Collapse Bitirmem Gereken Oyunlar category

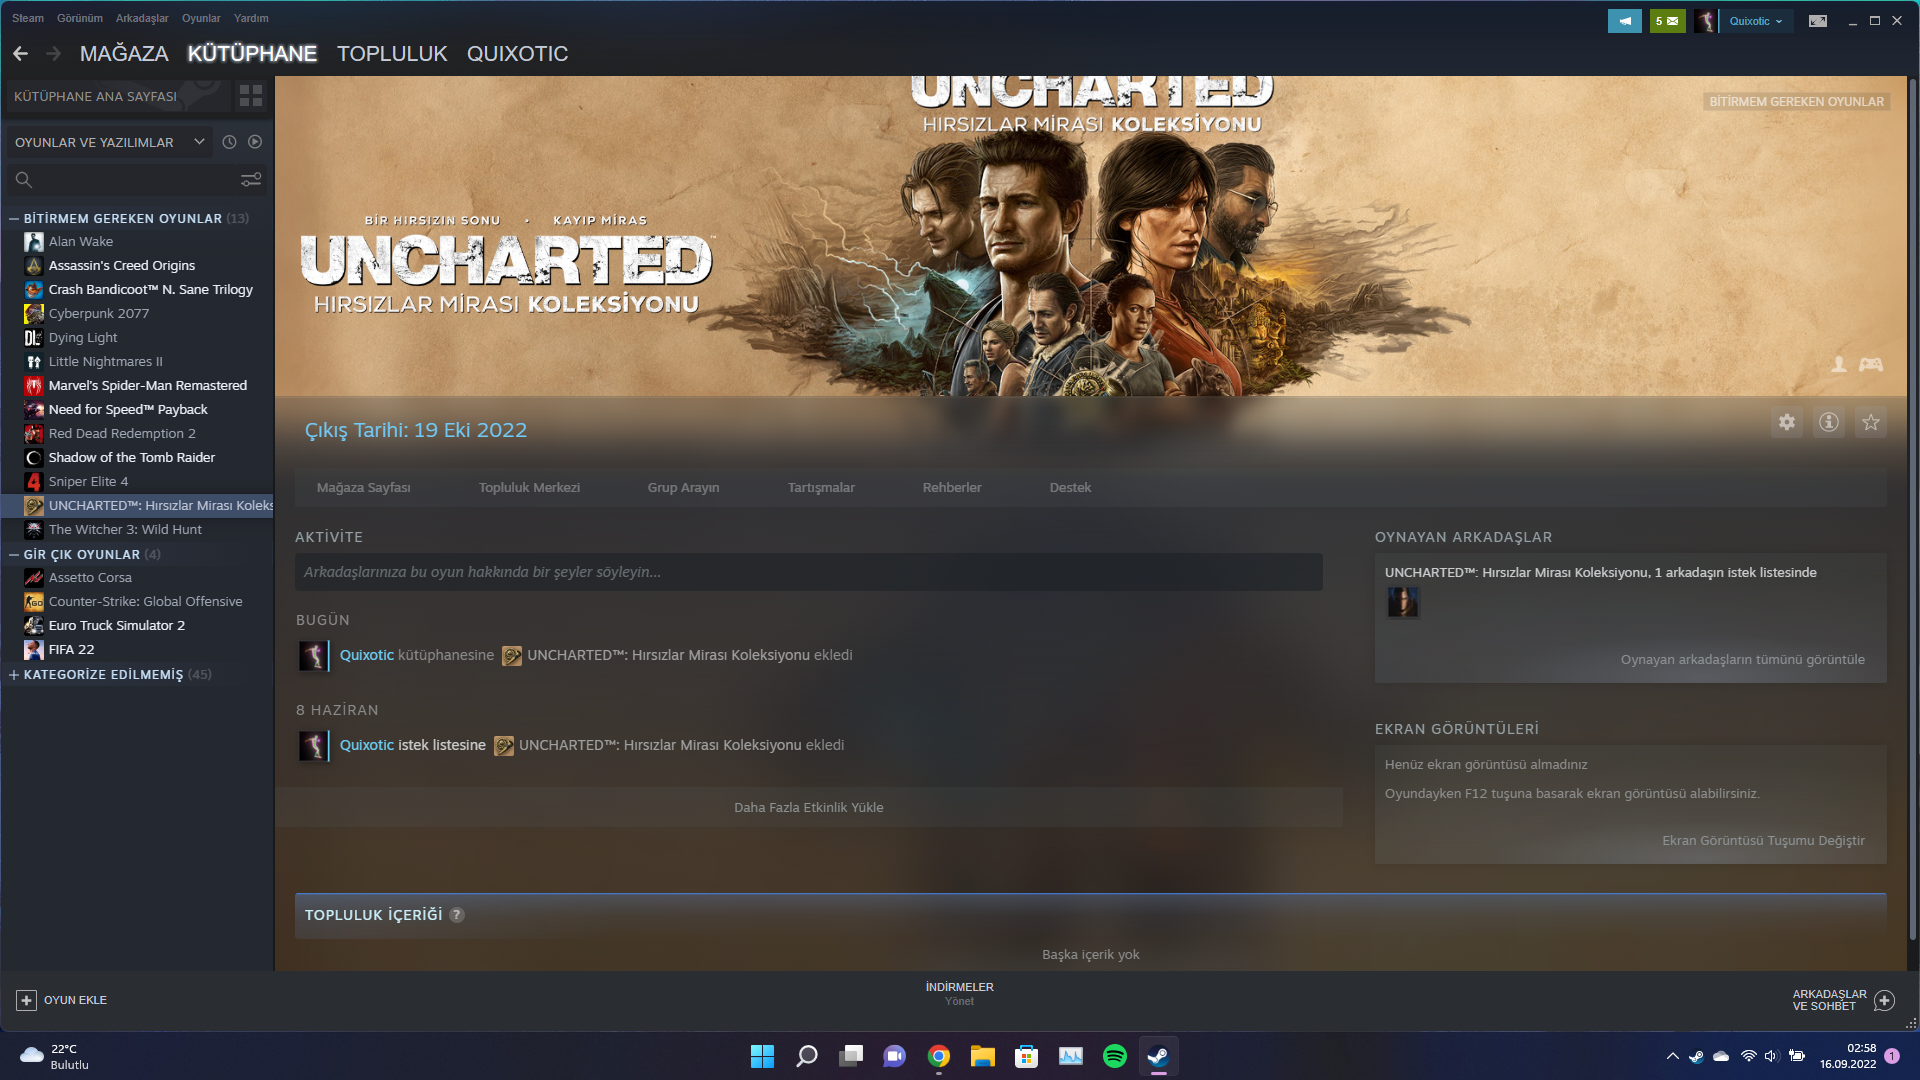click(x=14, y=218)
